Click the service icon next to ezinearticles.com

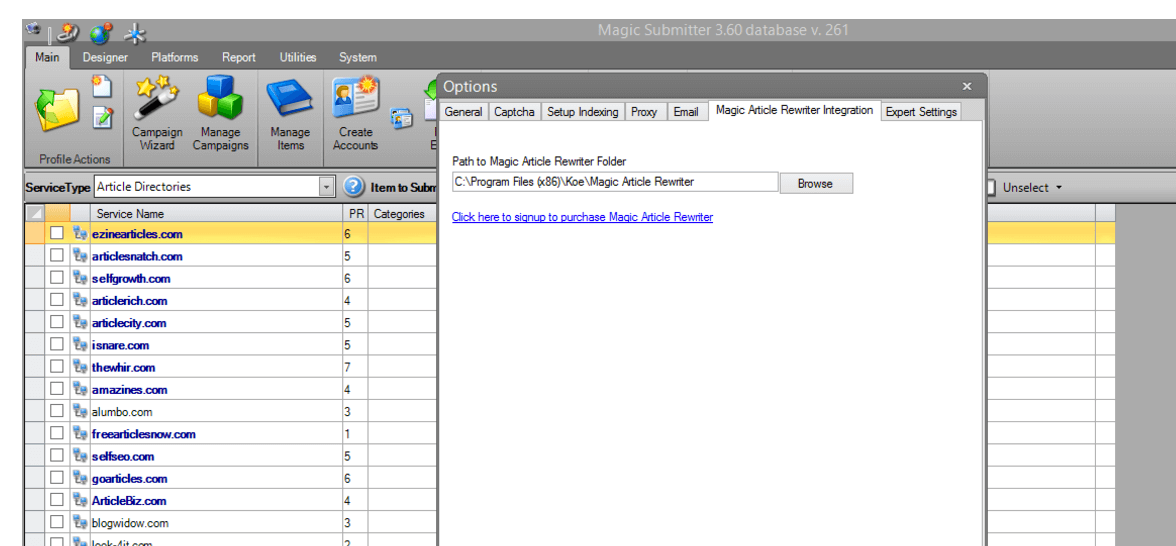[80, 234]
